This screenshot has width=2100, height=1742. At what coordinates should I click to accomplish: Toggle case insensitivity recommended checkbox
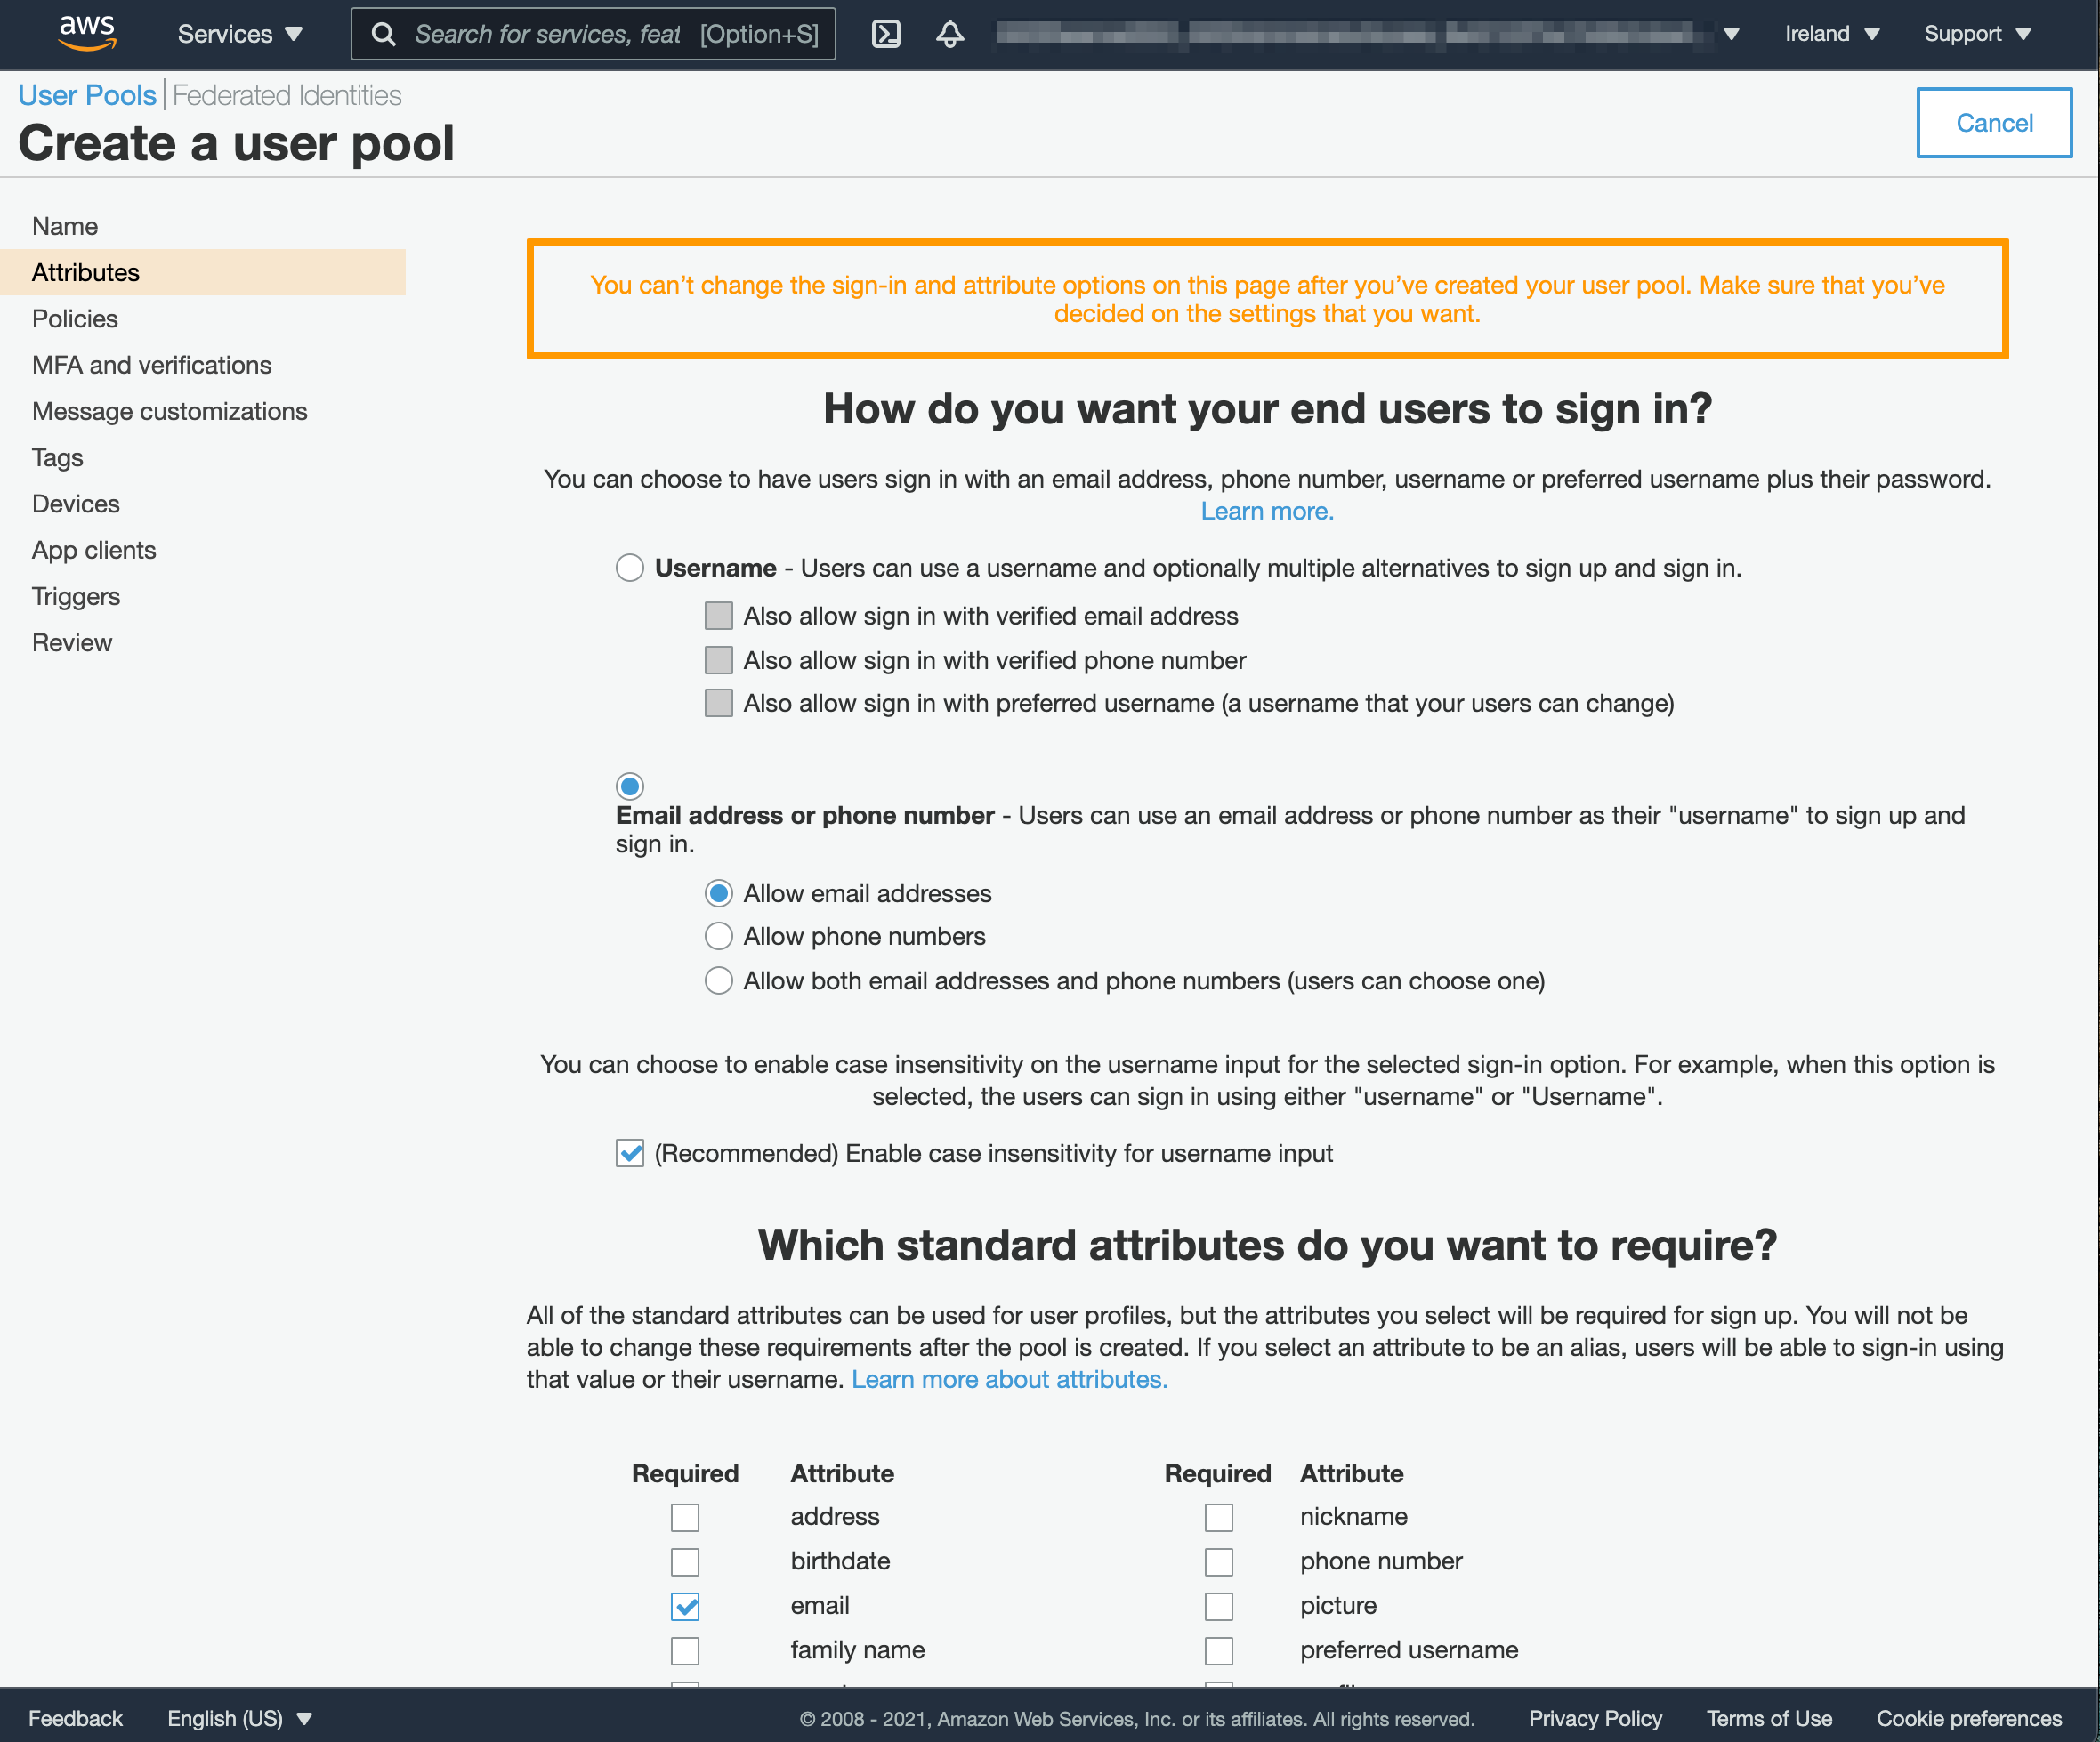(634, 1153)
